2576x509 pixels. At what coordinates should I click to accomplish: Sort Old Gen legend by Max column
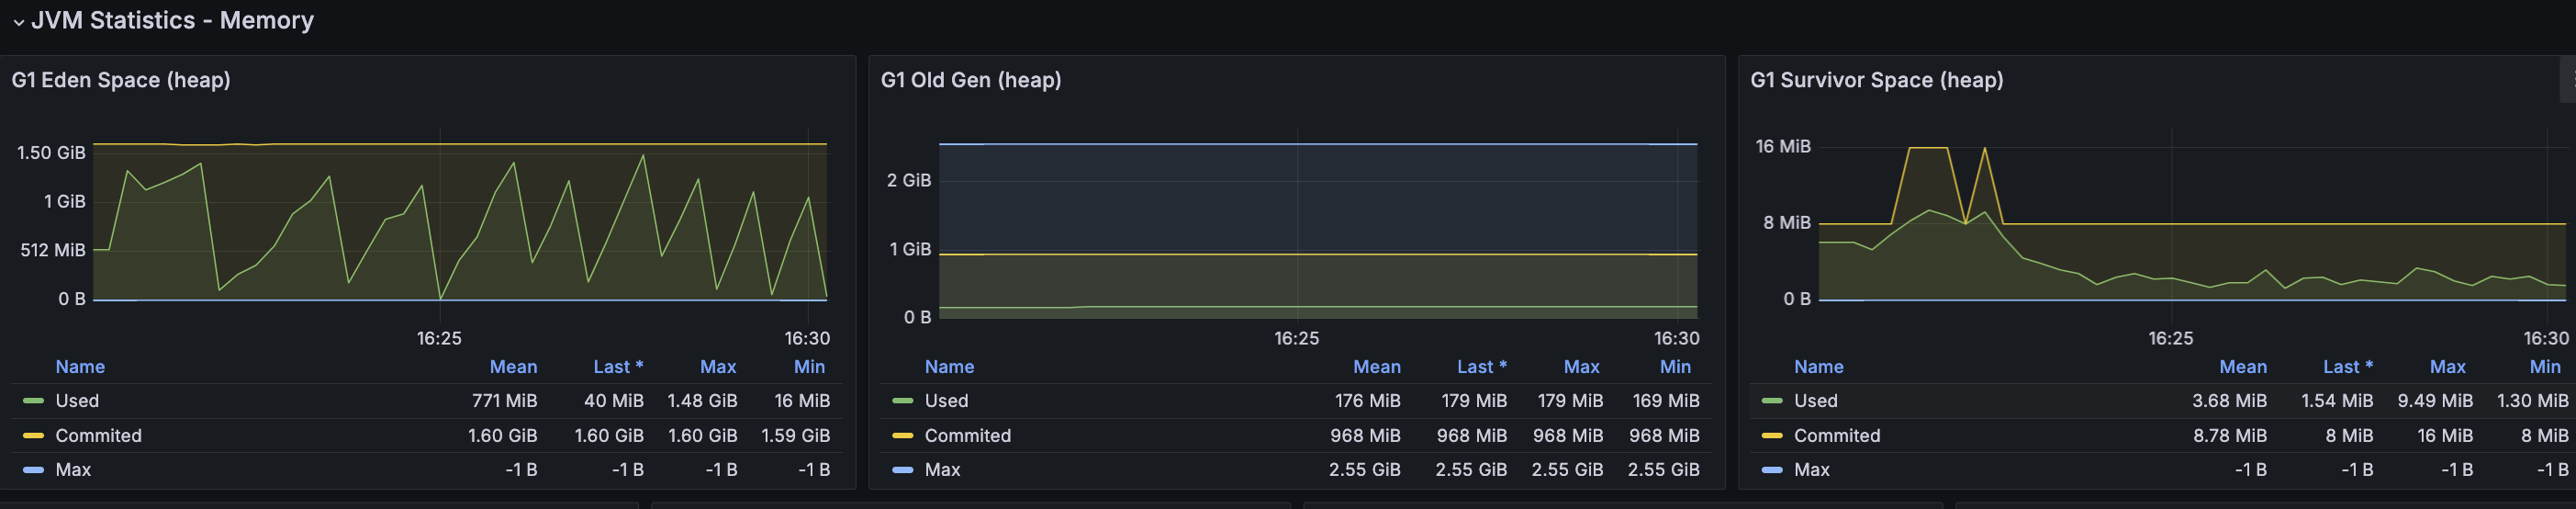coord(1581,367)
